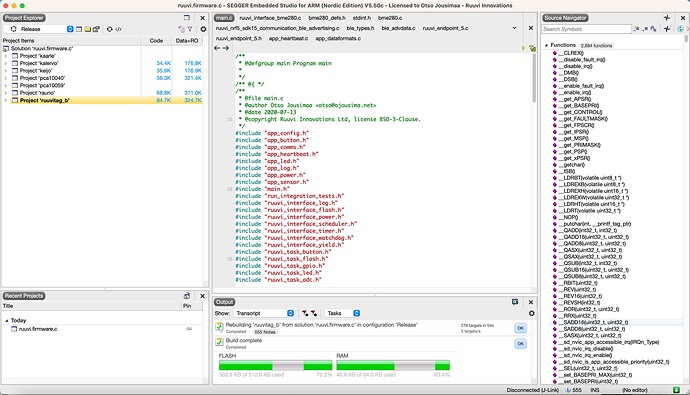Click the pin icon in Recent Projects header
The image size is (690, 395).
tap(187, 296)
